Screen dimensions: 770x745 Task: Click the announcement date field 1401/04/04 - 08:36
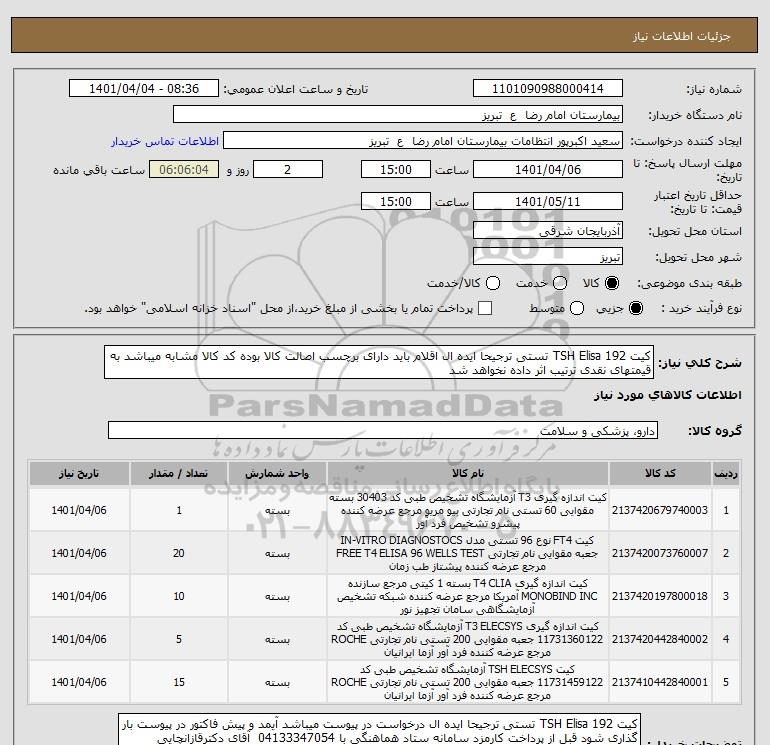[x=144, y=89]
